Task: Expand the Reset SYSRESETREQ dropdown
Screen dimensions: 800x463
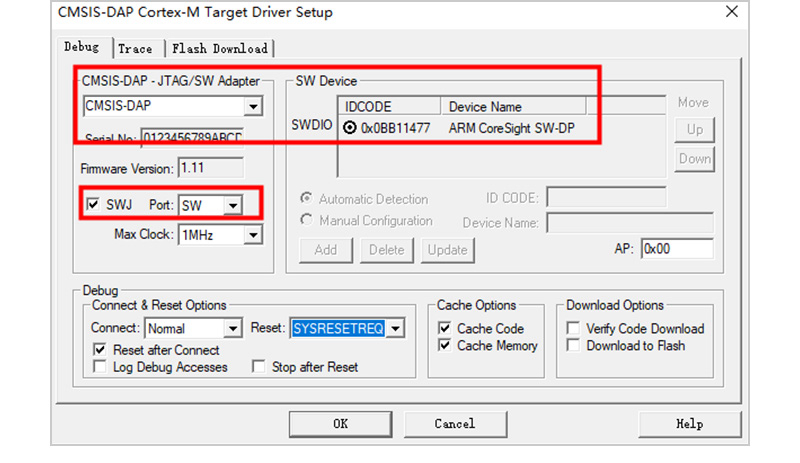Action: [x=395, y=328]
